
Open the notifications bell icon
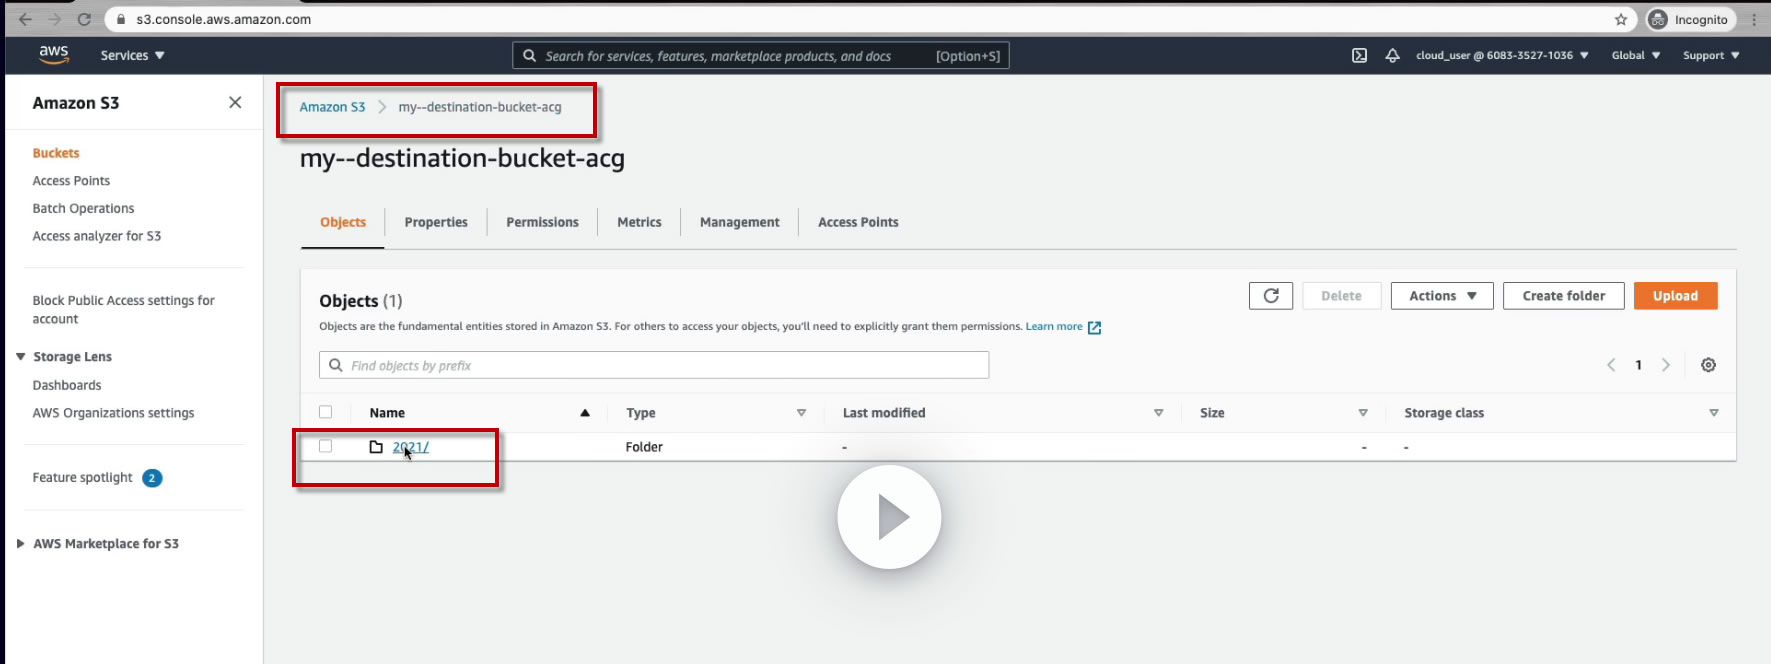click(1392, 56)
